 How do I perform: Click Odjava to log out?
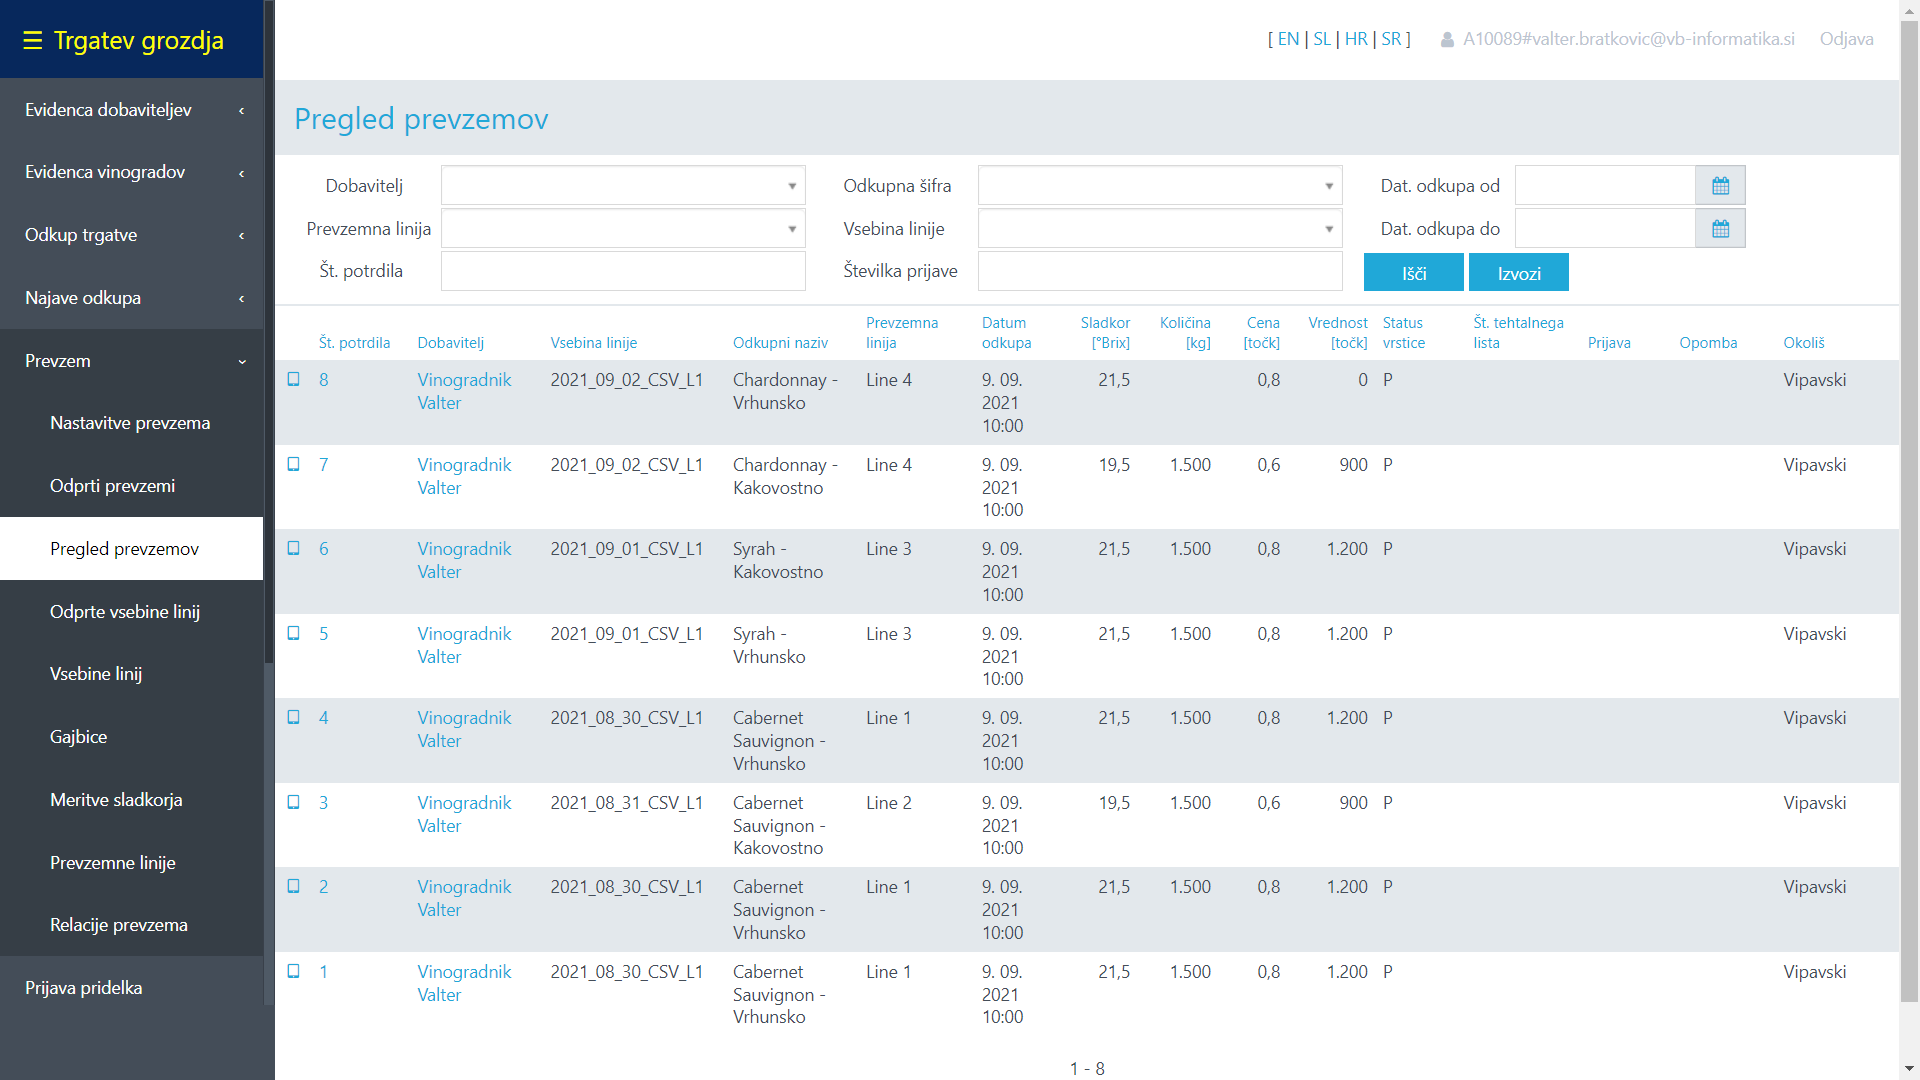(1846, 39)
